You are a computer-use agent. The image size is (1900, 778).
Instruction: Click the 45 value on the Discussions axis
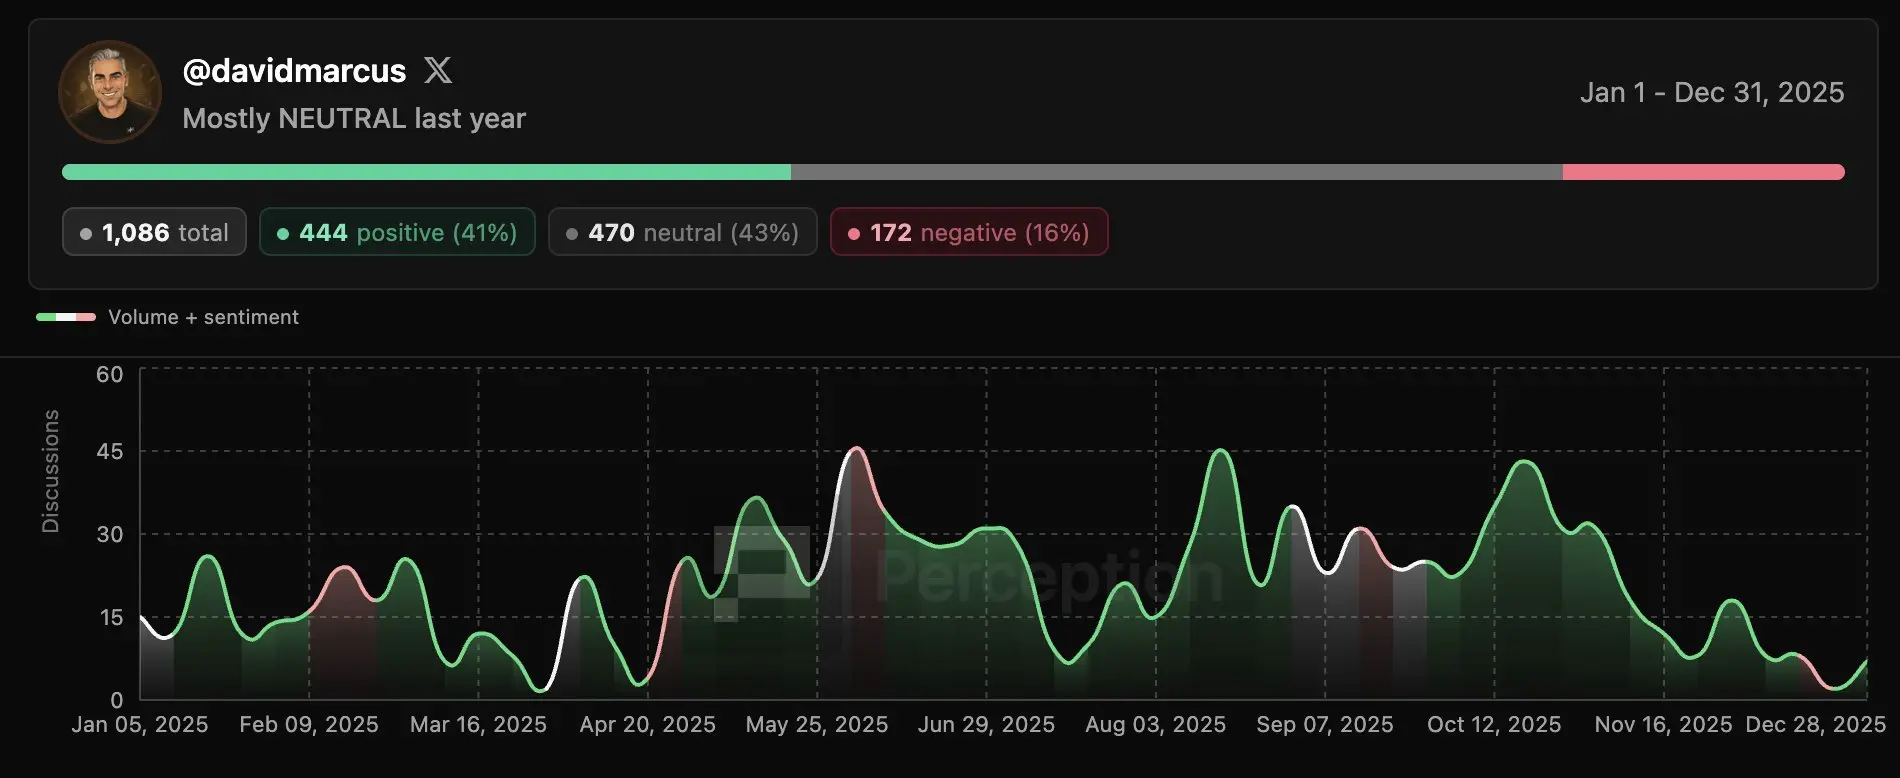pyautogui.click(x=110, y=451)
